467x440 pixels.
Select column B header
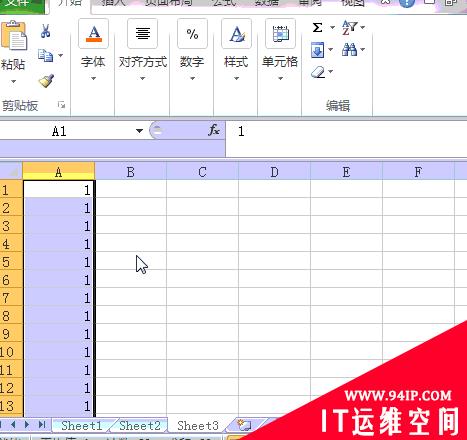click(x=131, y=171)
